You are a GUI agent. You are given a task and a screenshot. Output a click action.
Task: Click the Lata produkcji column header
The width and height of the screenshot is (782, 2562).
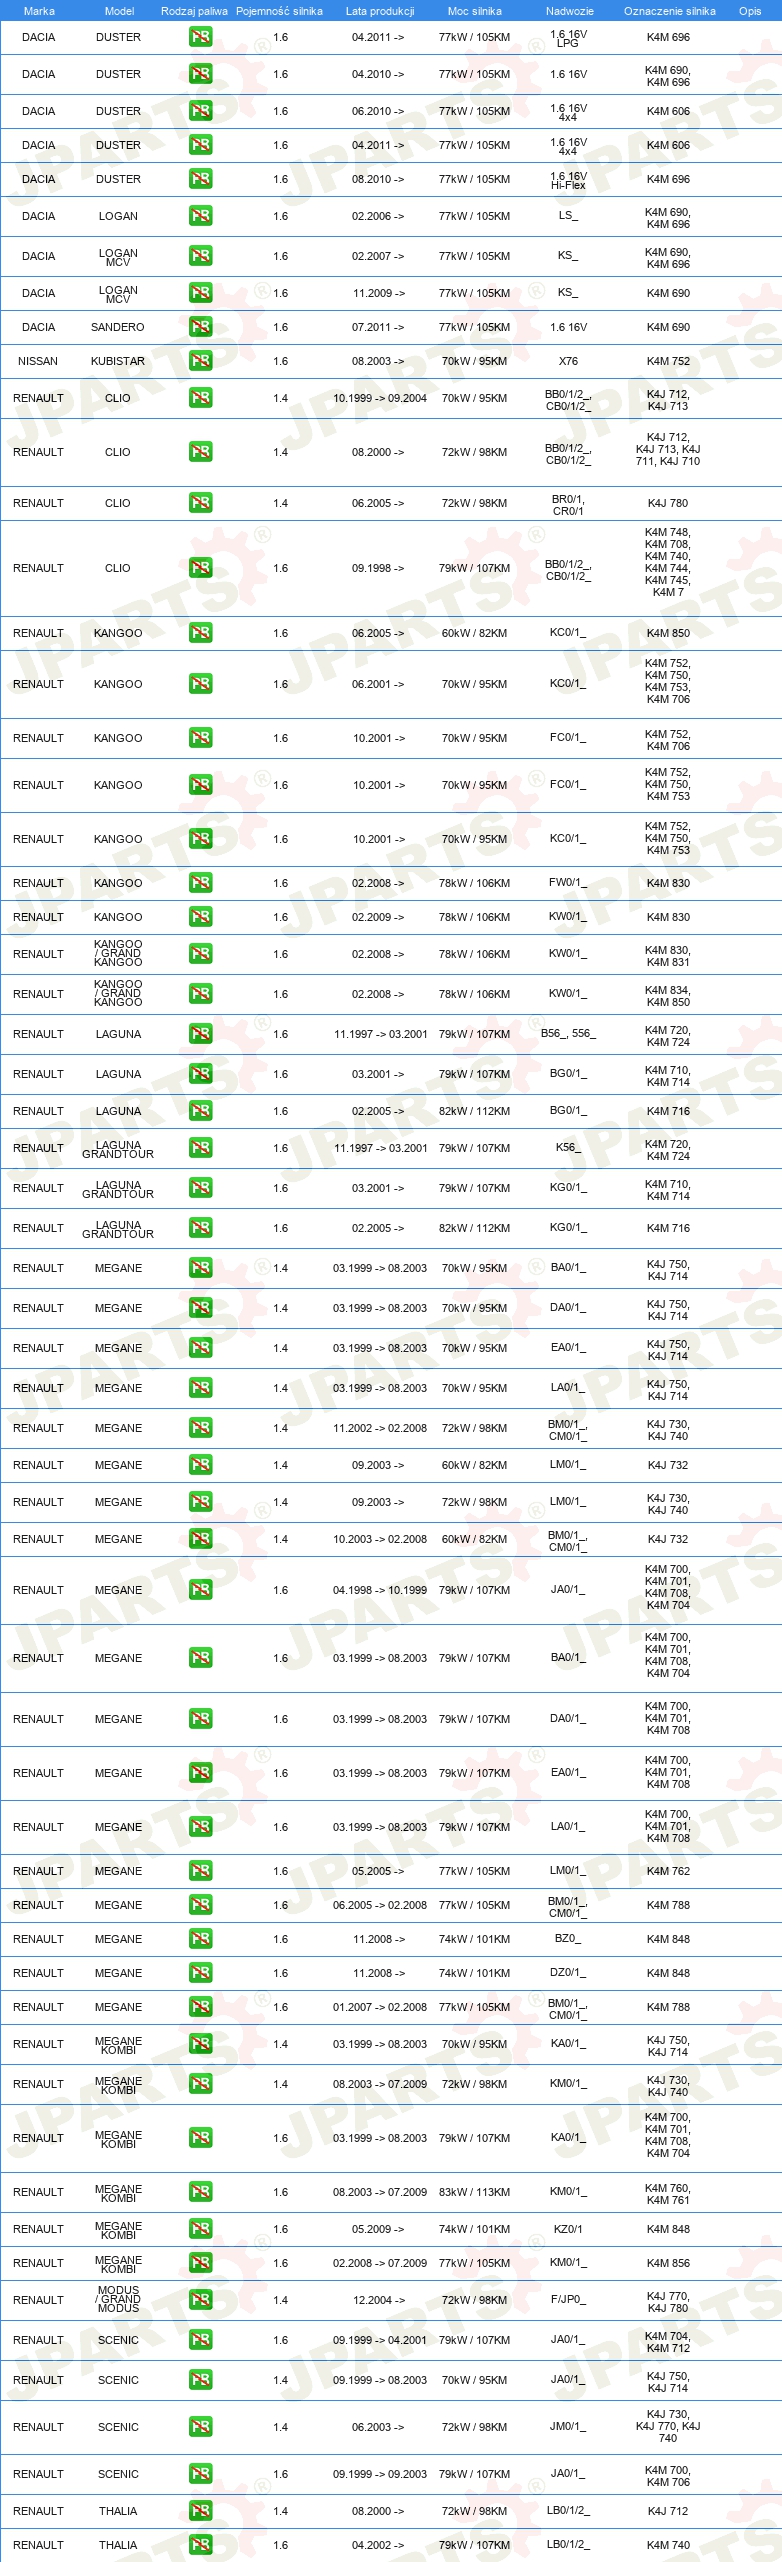[380, 11]
